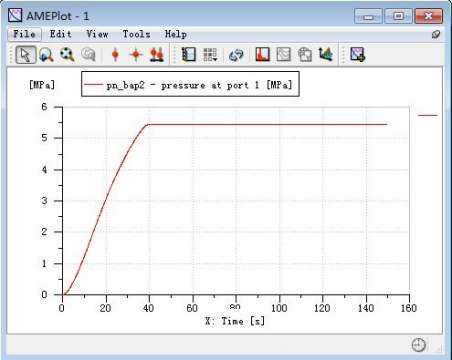The width and height of the screenshot is (452, 360).
Task: Click the greyed-out curve plot icon
Action: click(283, 55)
